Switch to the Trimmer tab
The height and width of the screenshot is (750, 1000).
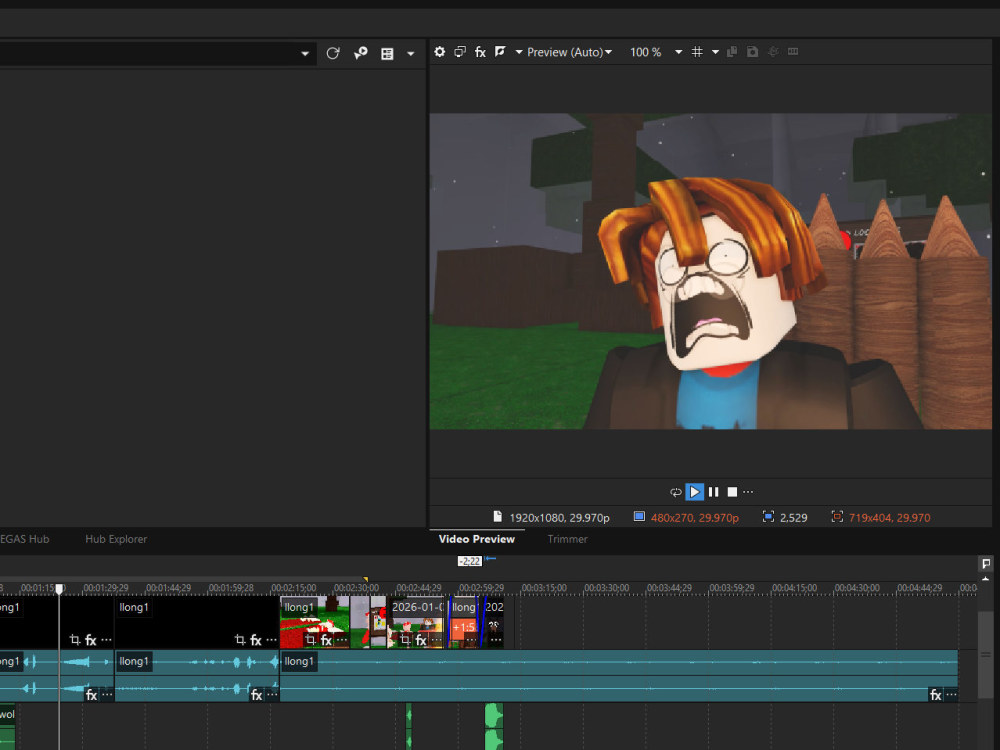(x=567, y=539)
